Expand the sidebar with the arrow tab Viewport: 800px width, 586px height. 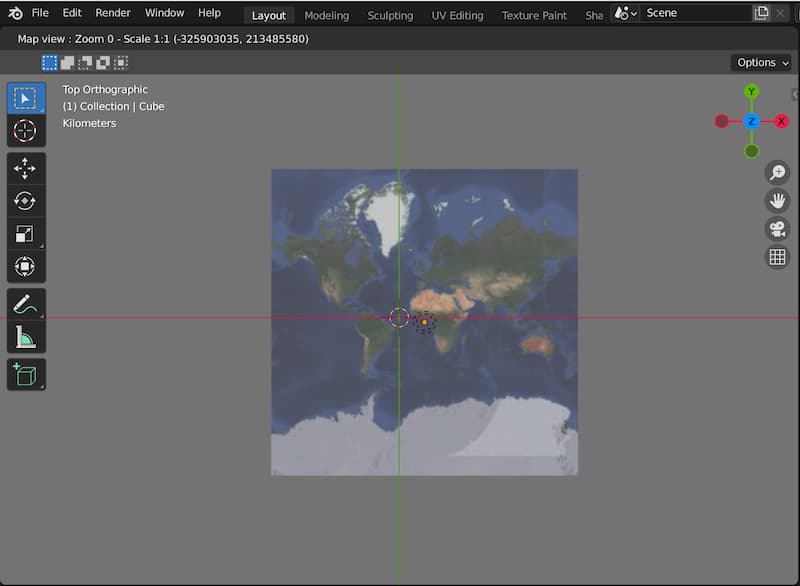click(794, 94)
